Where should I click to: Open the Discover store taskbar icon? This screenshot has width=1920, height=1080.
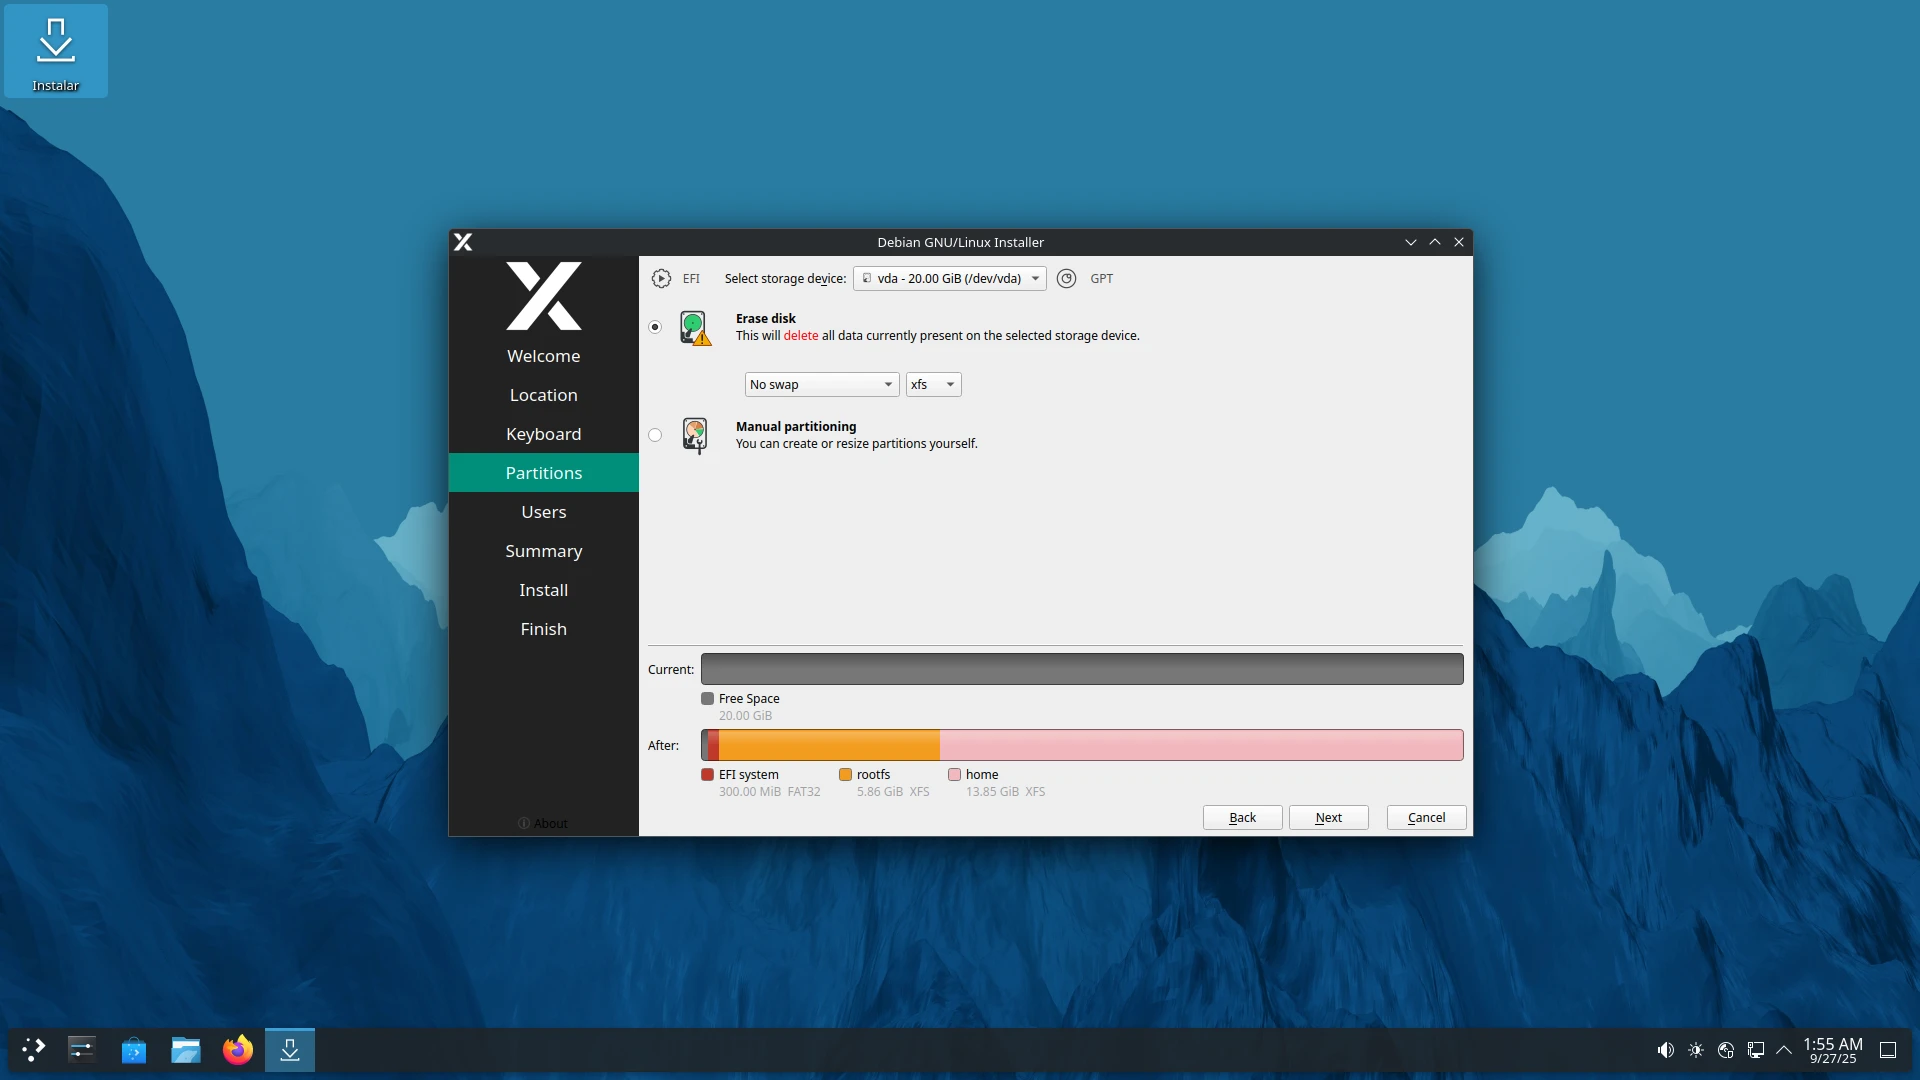tap(134, 1050)
